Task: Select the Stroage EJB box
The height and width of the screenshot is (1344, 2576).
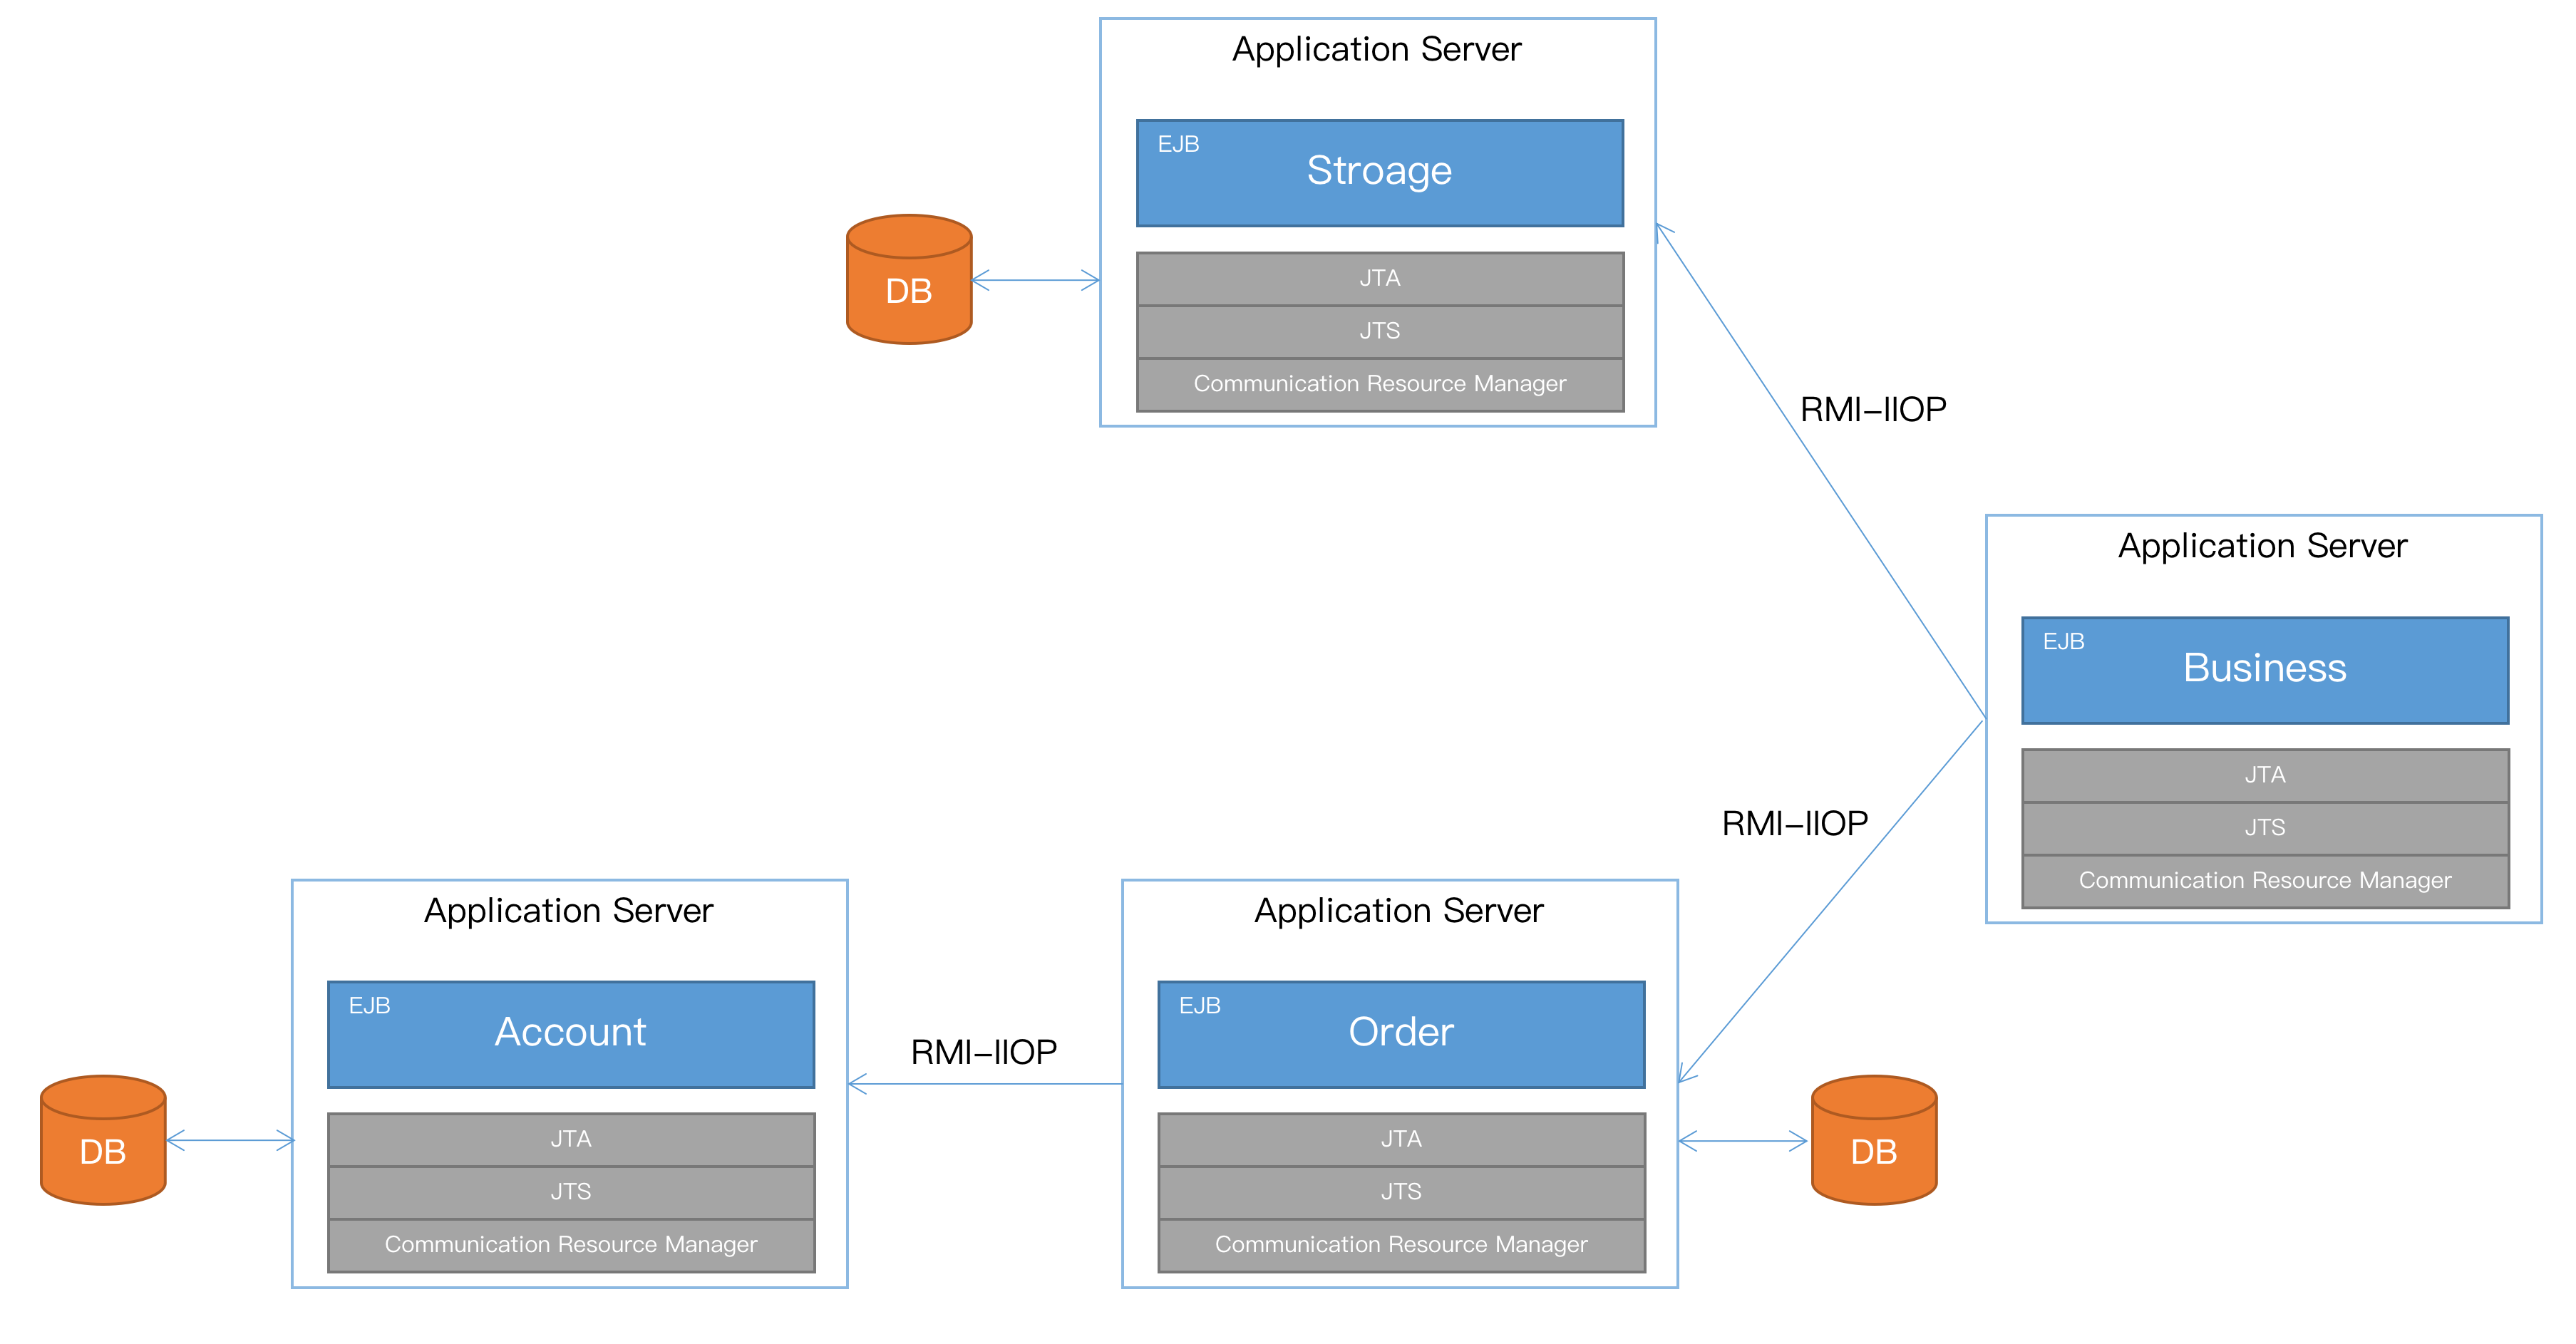Action: pos(1380,173)
